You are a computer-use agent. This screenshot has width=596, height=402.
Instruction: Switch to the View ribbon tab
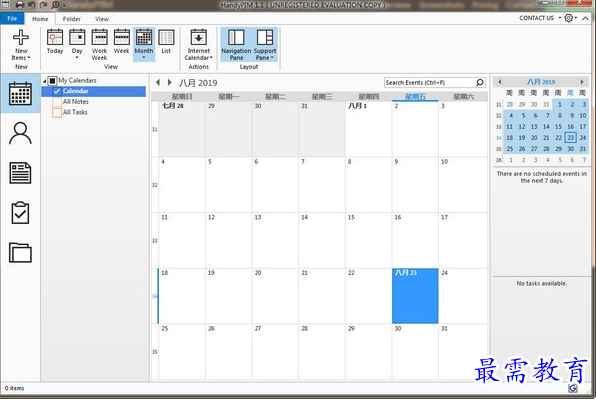pyautogui.click(x=102, y=19)
